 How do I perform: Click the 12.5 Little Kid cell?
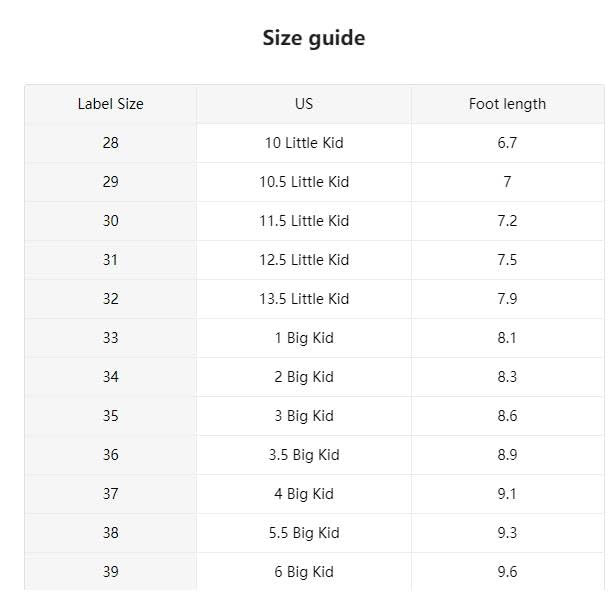pos(304,260)
